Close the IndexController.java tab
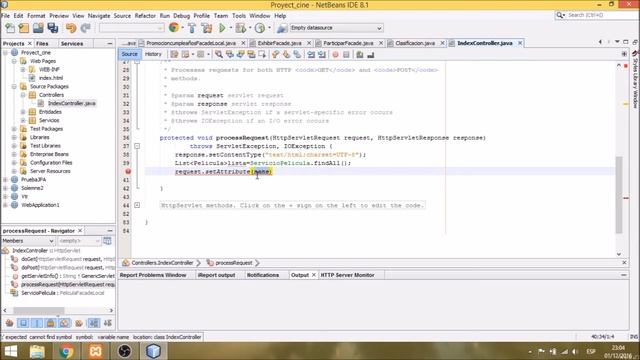 pyautogui.click(x=520, y=43)
